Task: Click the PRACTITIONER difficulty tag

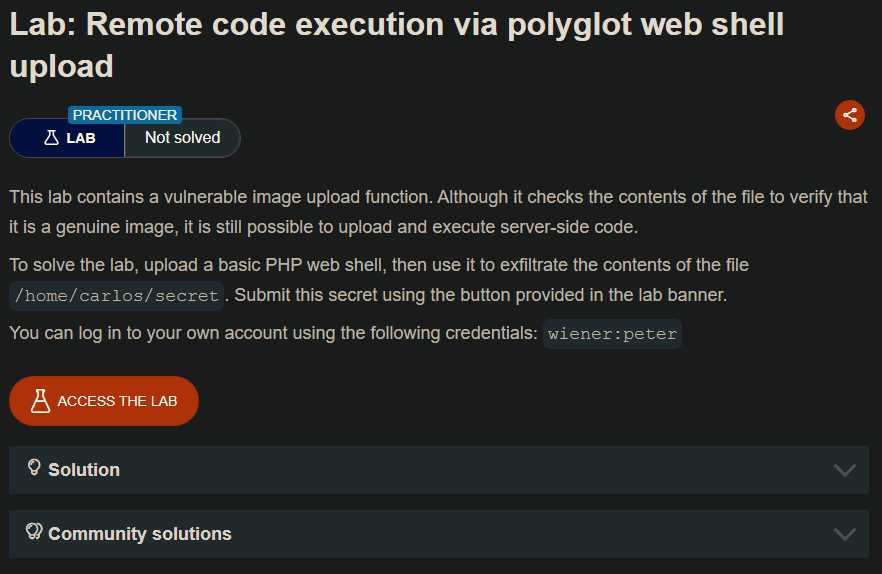Action: point(125,115)
